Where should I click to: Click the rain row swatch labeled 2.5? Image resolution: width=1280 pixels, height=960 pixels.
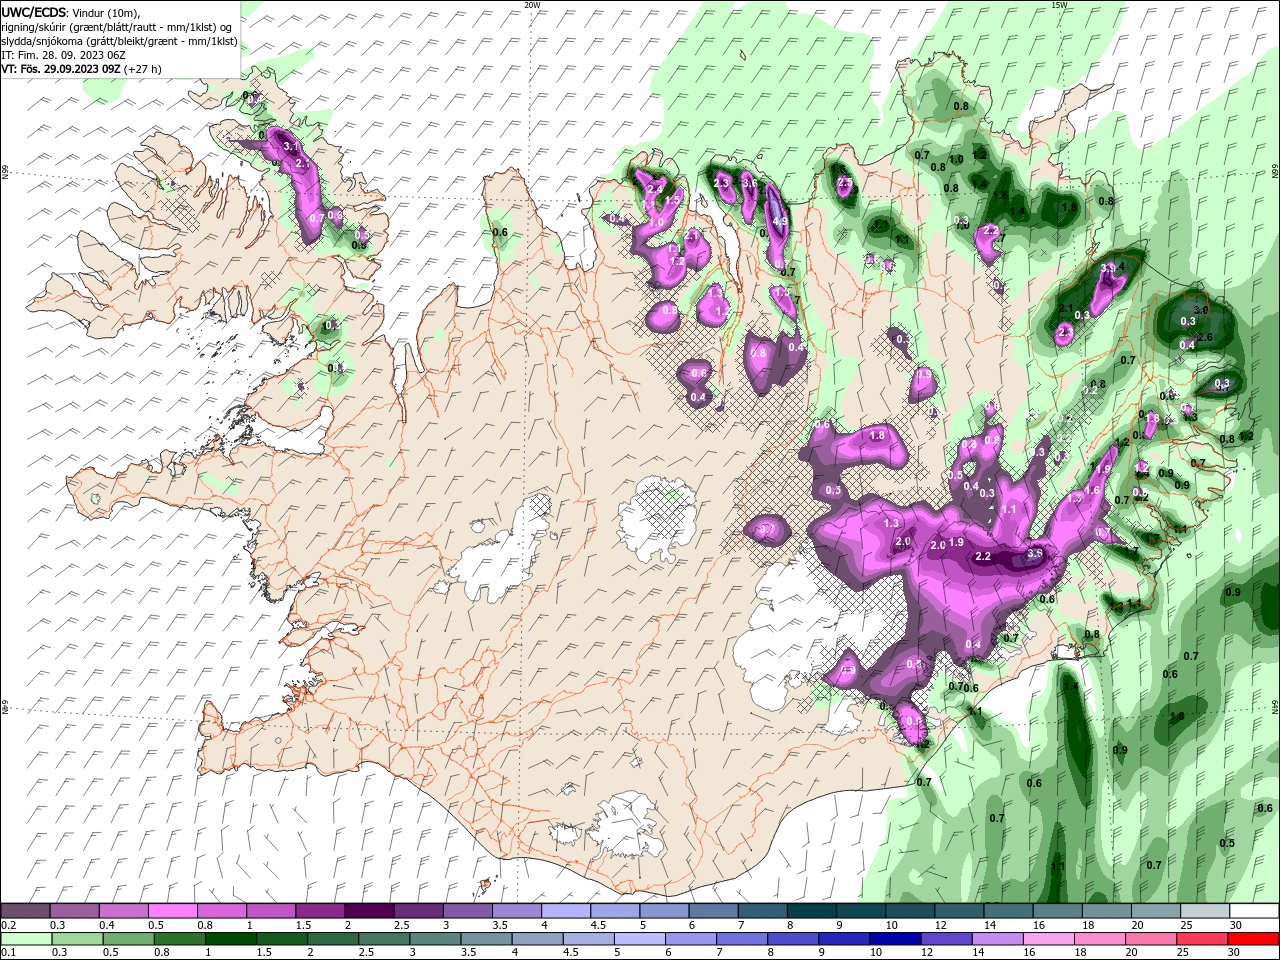click(x=383, y=939)
